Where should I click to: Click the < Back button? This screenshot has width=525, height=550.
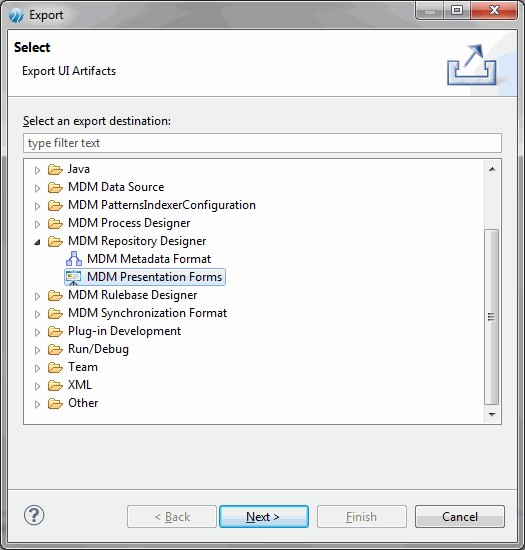(x=172, y=516)
